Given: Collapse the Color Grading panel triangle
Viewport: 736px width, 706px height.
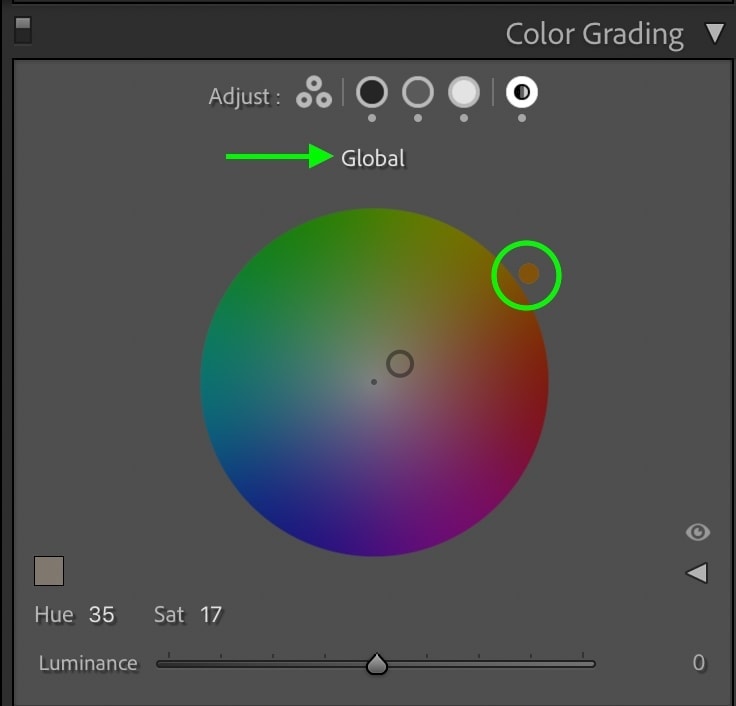Looking at the screenshot, I should pos(714,33).
